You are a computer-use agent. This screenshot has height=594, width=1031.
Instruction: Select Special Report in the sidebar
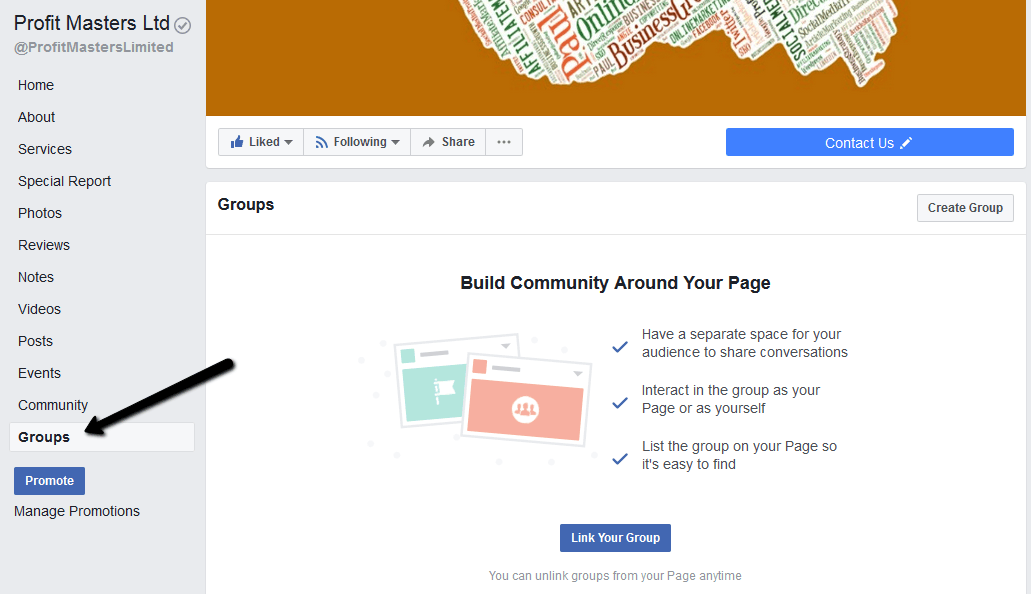point(64,181)
